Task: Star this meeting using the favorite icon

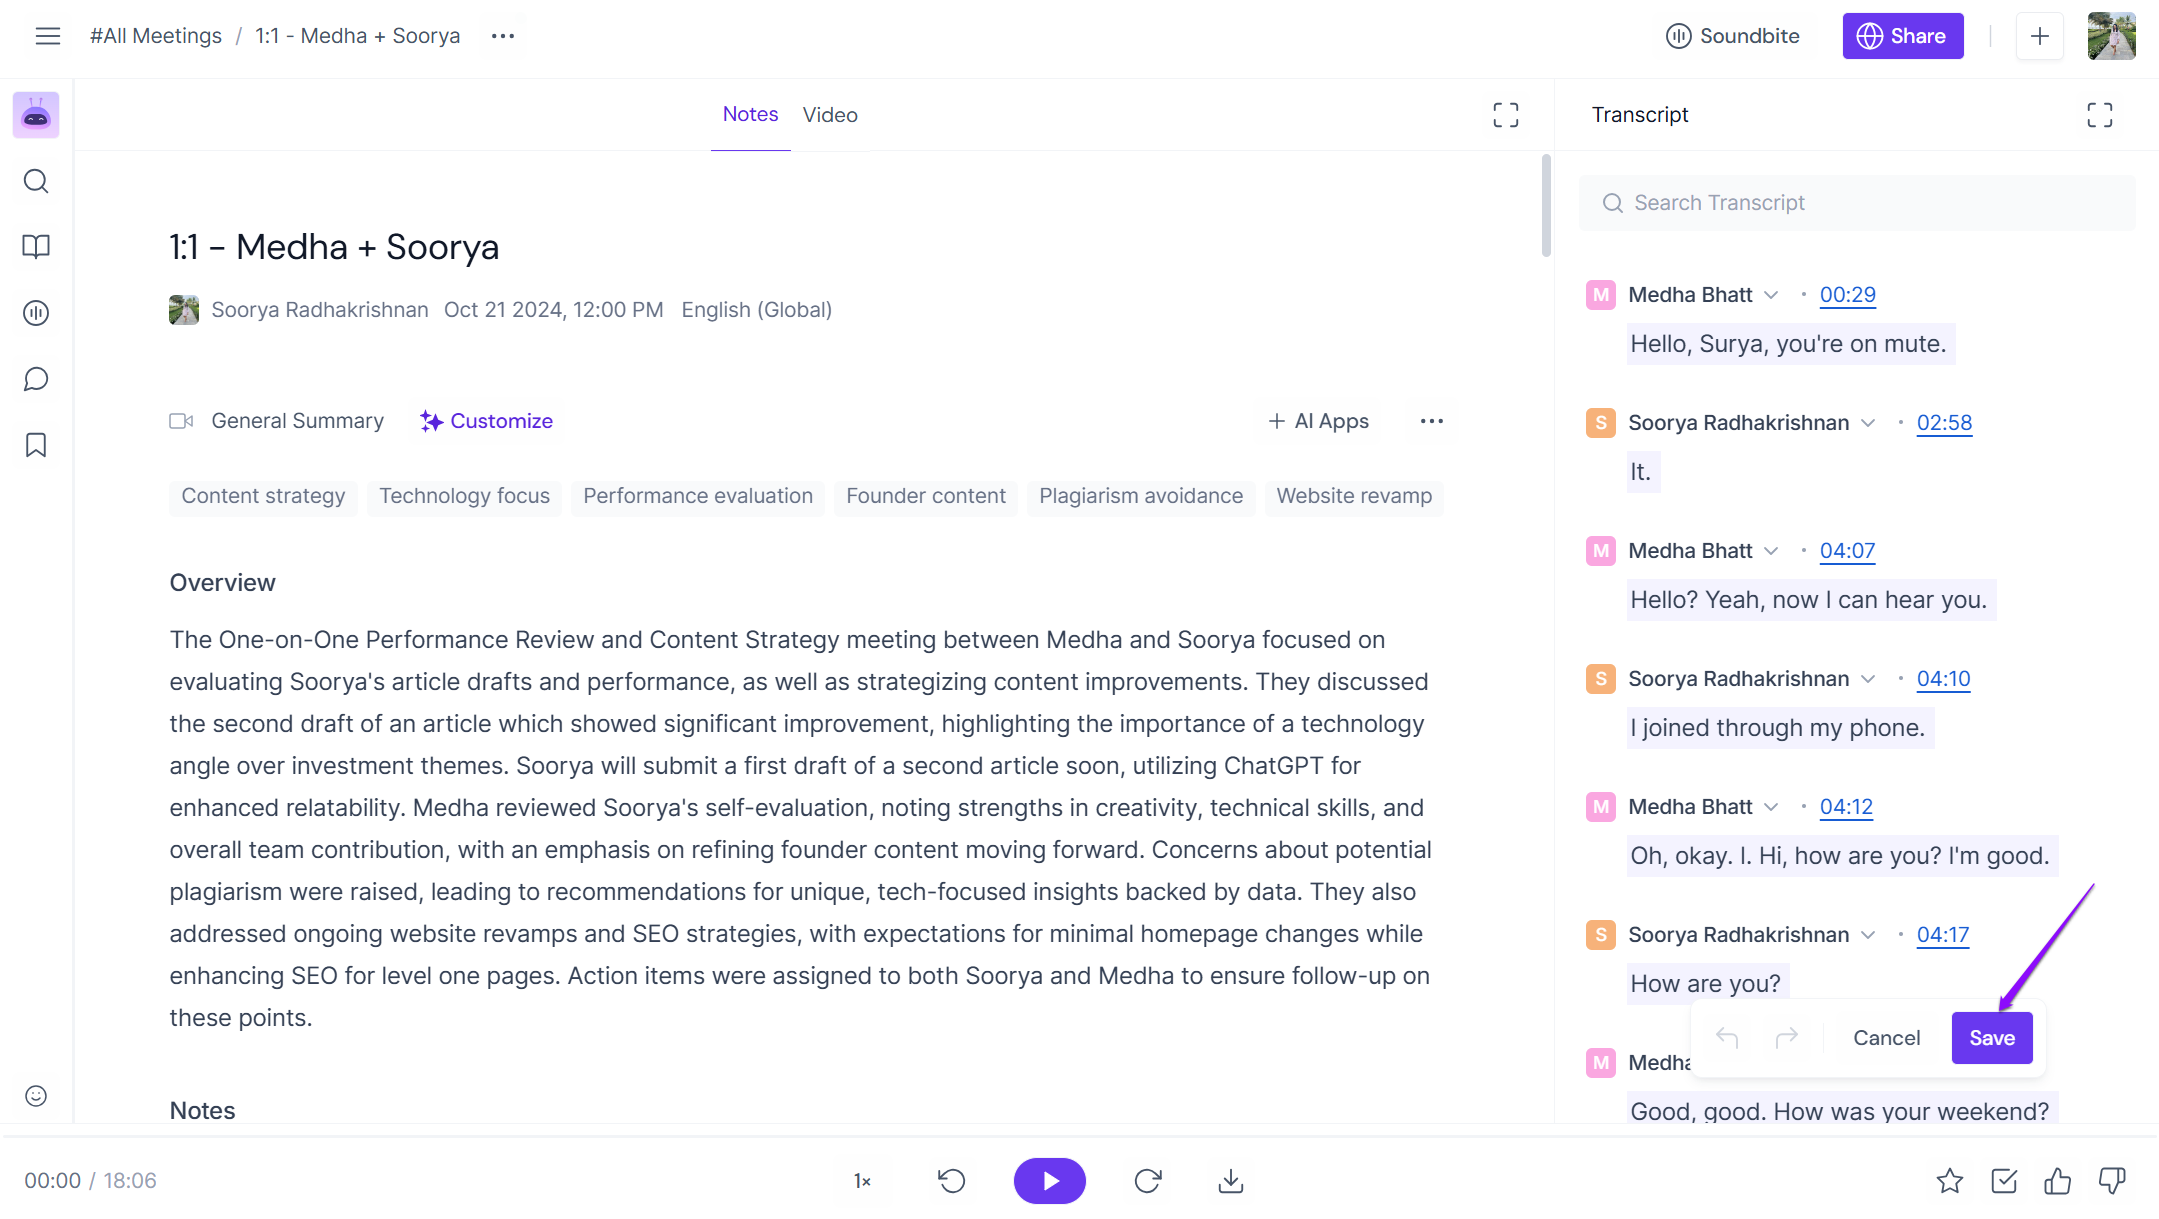Action: click(1951, 1180)
